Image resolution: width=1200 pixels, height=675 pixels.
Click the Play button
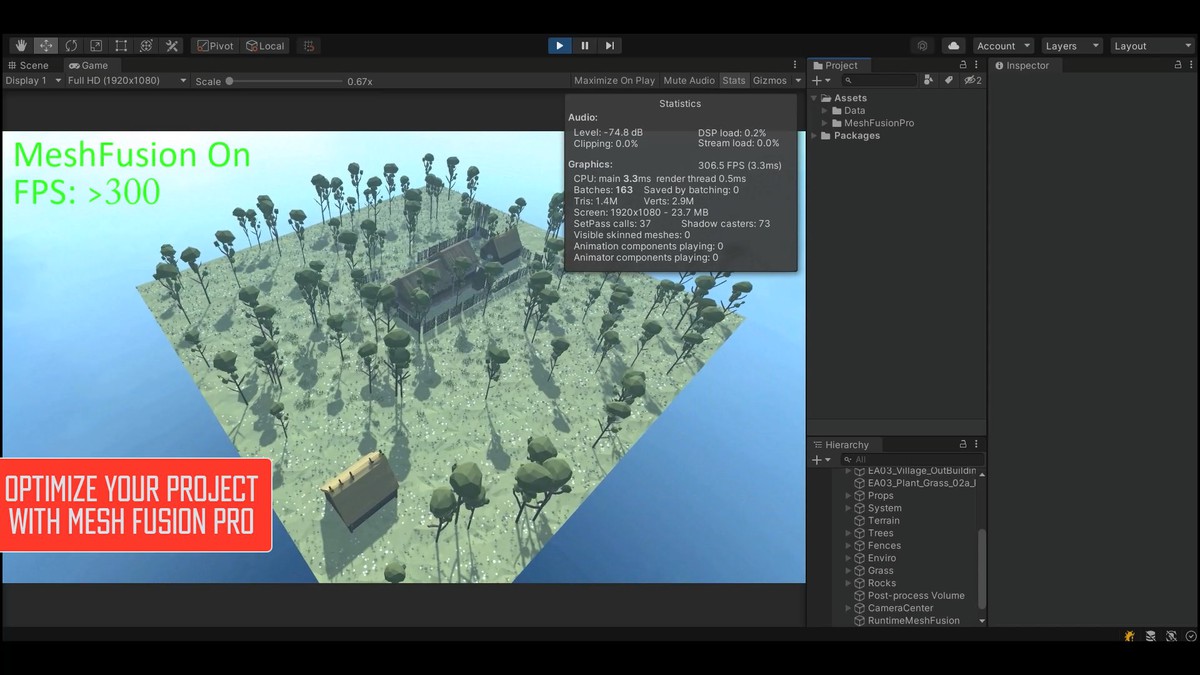click(x=560, y=46)
